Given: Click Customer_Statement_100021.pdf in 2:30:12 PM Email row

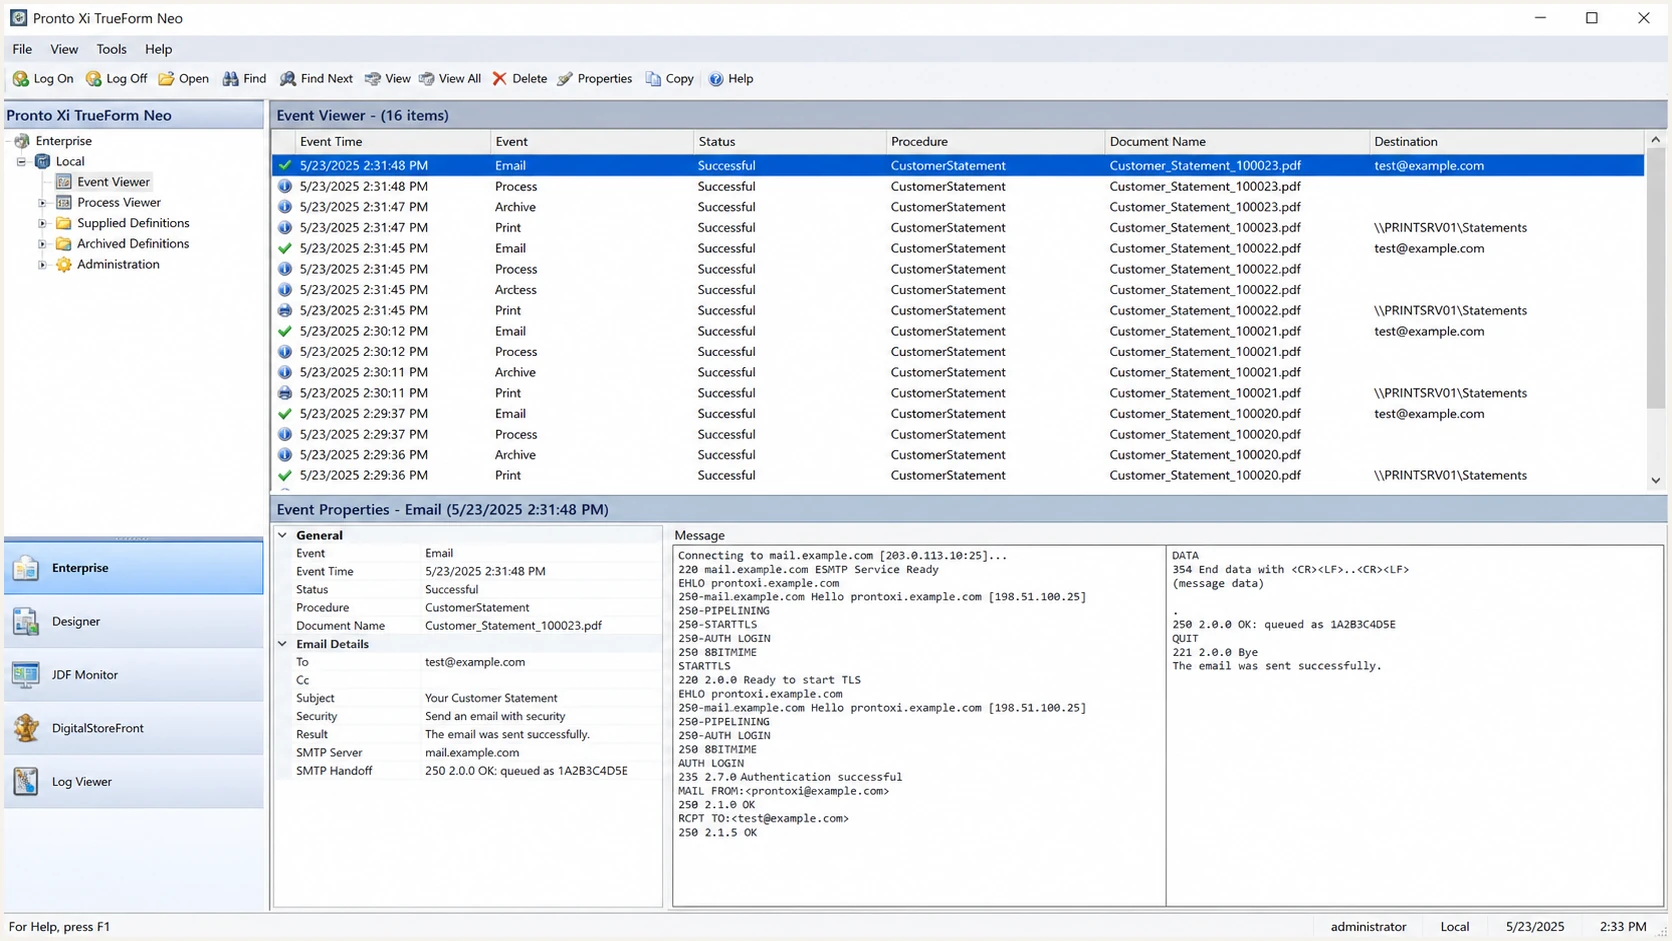Looking at the screenshot, I should pyautogui.click(x=1205, y=331).
